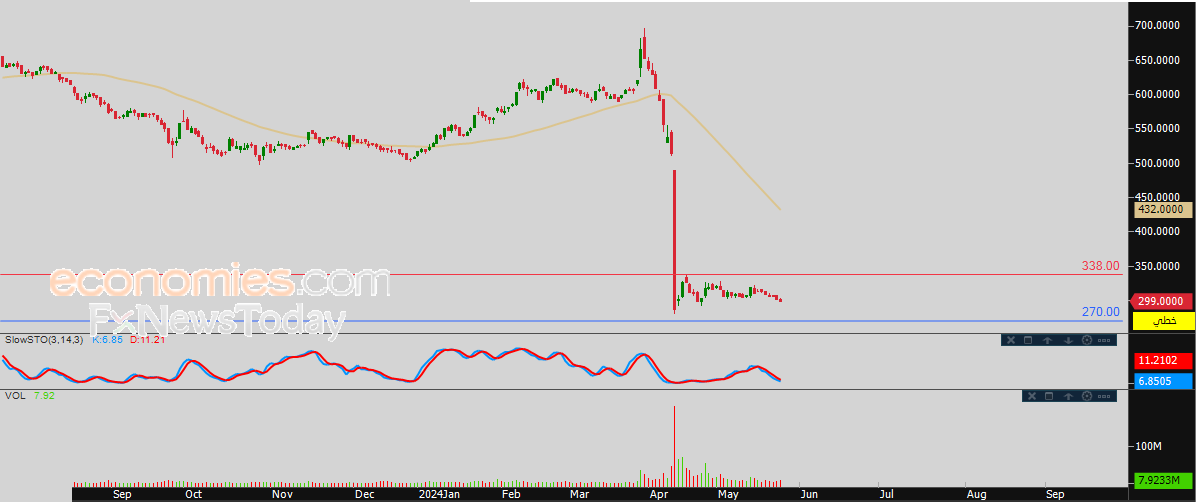Screen dimensions: 1196x502
Task: Open more options for VOL panel
Action: [1104, 396]
